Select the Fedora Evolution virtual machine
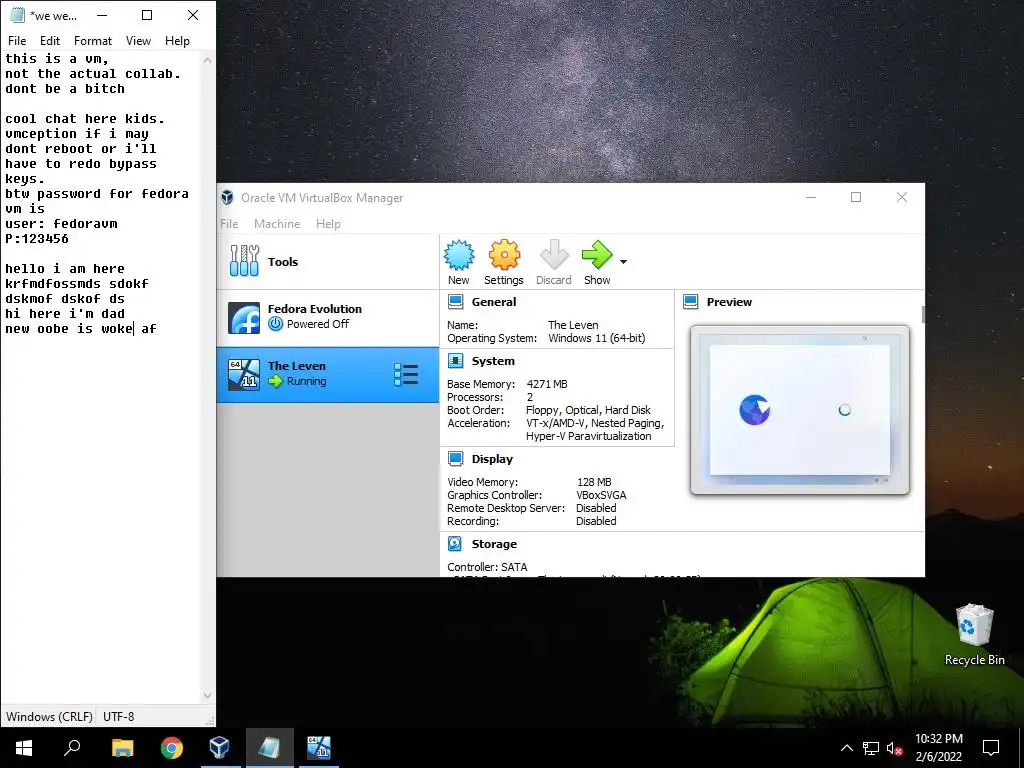The image size is (1024, 768). pyautogui.click(x=328, y=318)
